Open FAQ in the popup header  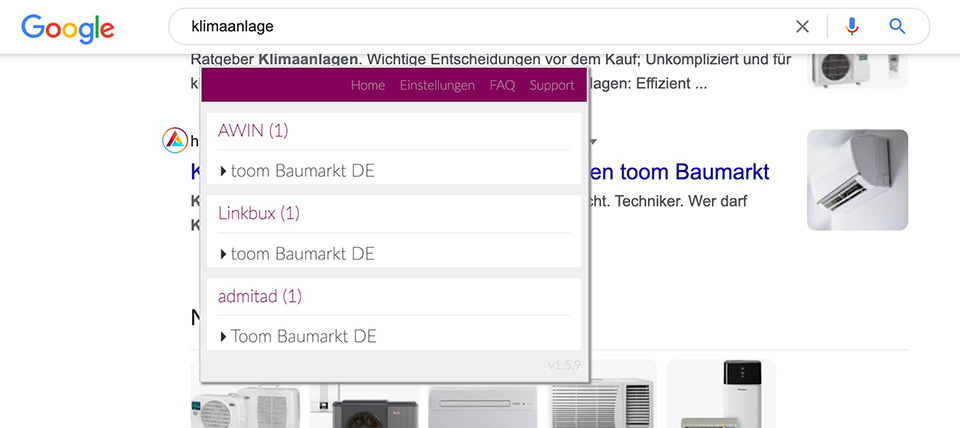pyautogui.click(x=502, y=86)
